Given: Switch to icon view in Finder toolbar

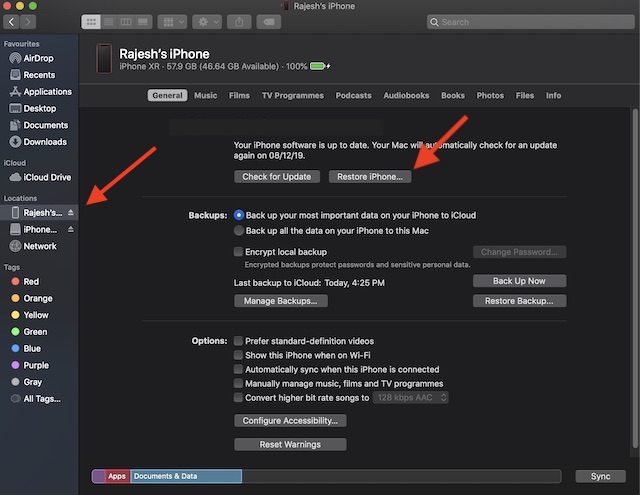Looking at the screenshot, I should [91, 22].
